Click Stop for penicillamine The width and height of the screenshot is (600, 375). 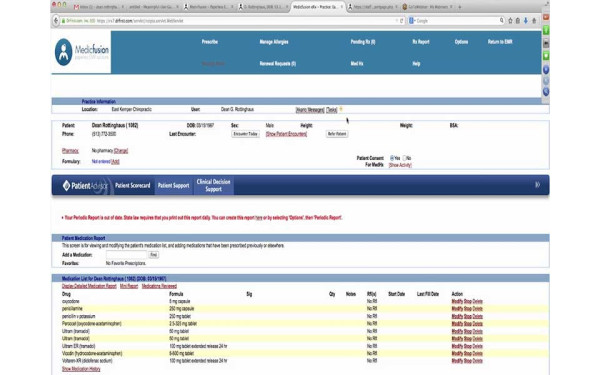(x=468, y=309)
